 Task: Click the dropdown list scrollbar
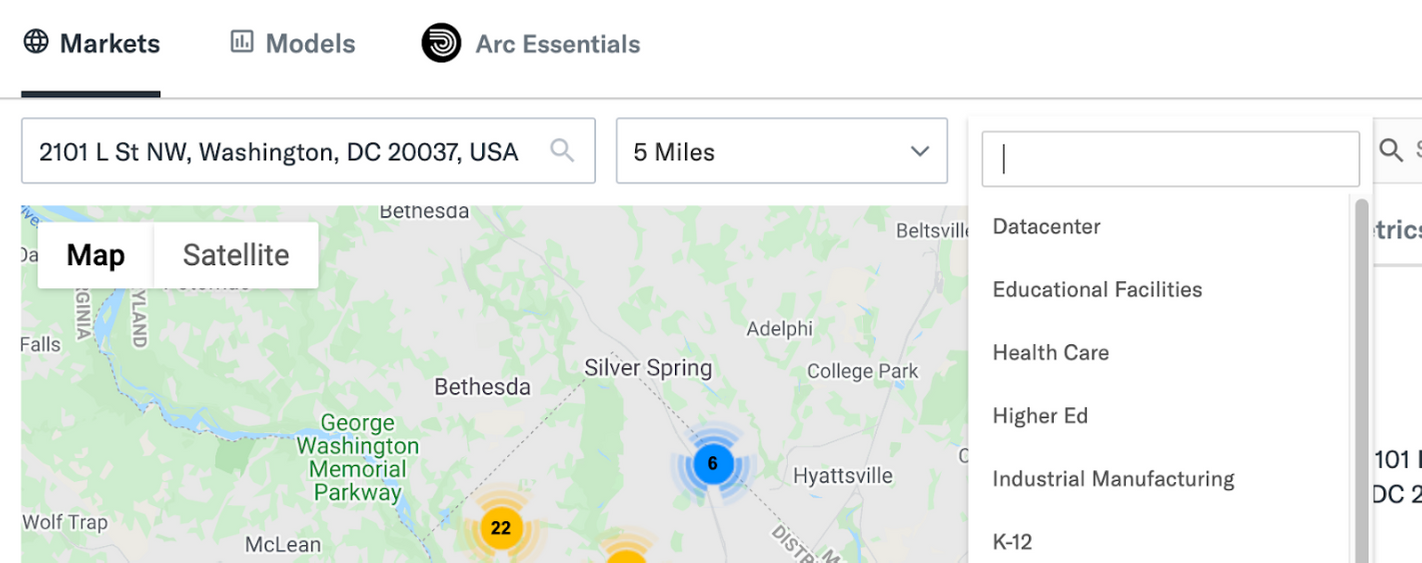coord(1361,380)
